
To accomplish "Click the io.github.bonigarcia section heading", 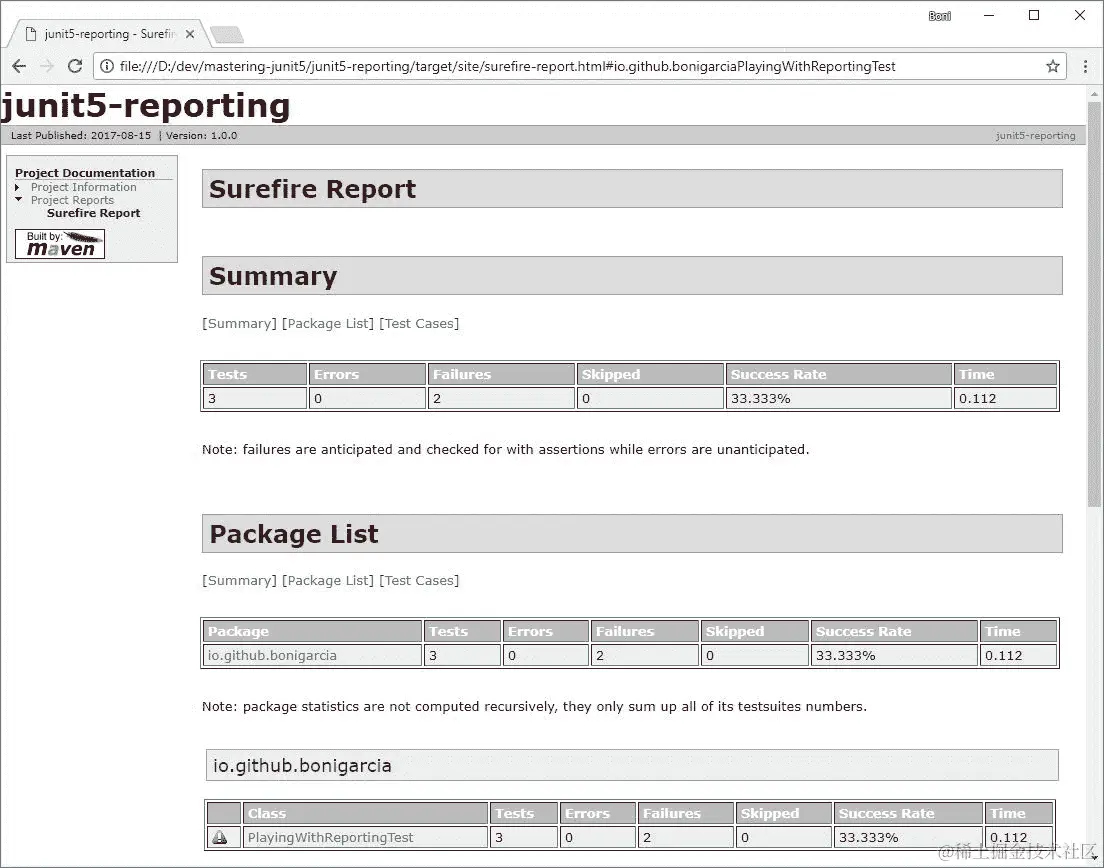I will (632, 765).
